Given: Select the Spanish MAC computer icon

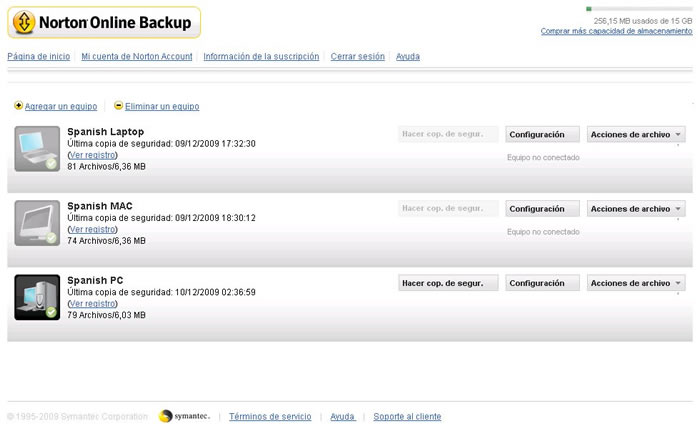Looking at the screenshot, I should pos(37,223).
